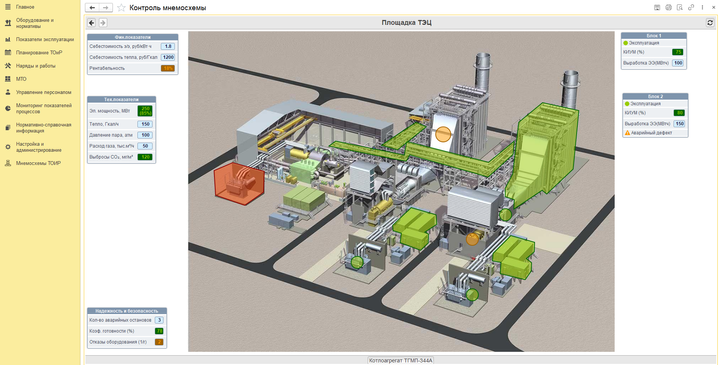Step back in mnemonic scheme panel arrow
The height and width of the screenshot is (365, 720).
coord(91,22)
